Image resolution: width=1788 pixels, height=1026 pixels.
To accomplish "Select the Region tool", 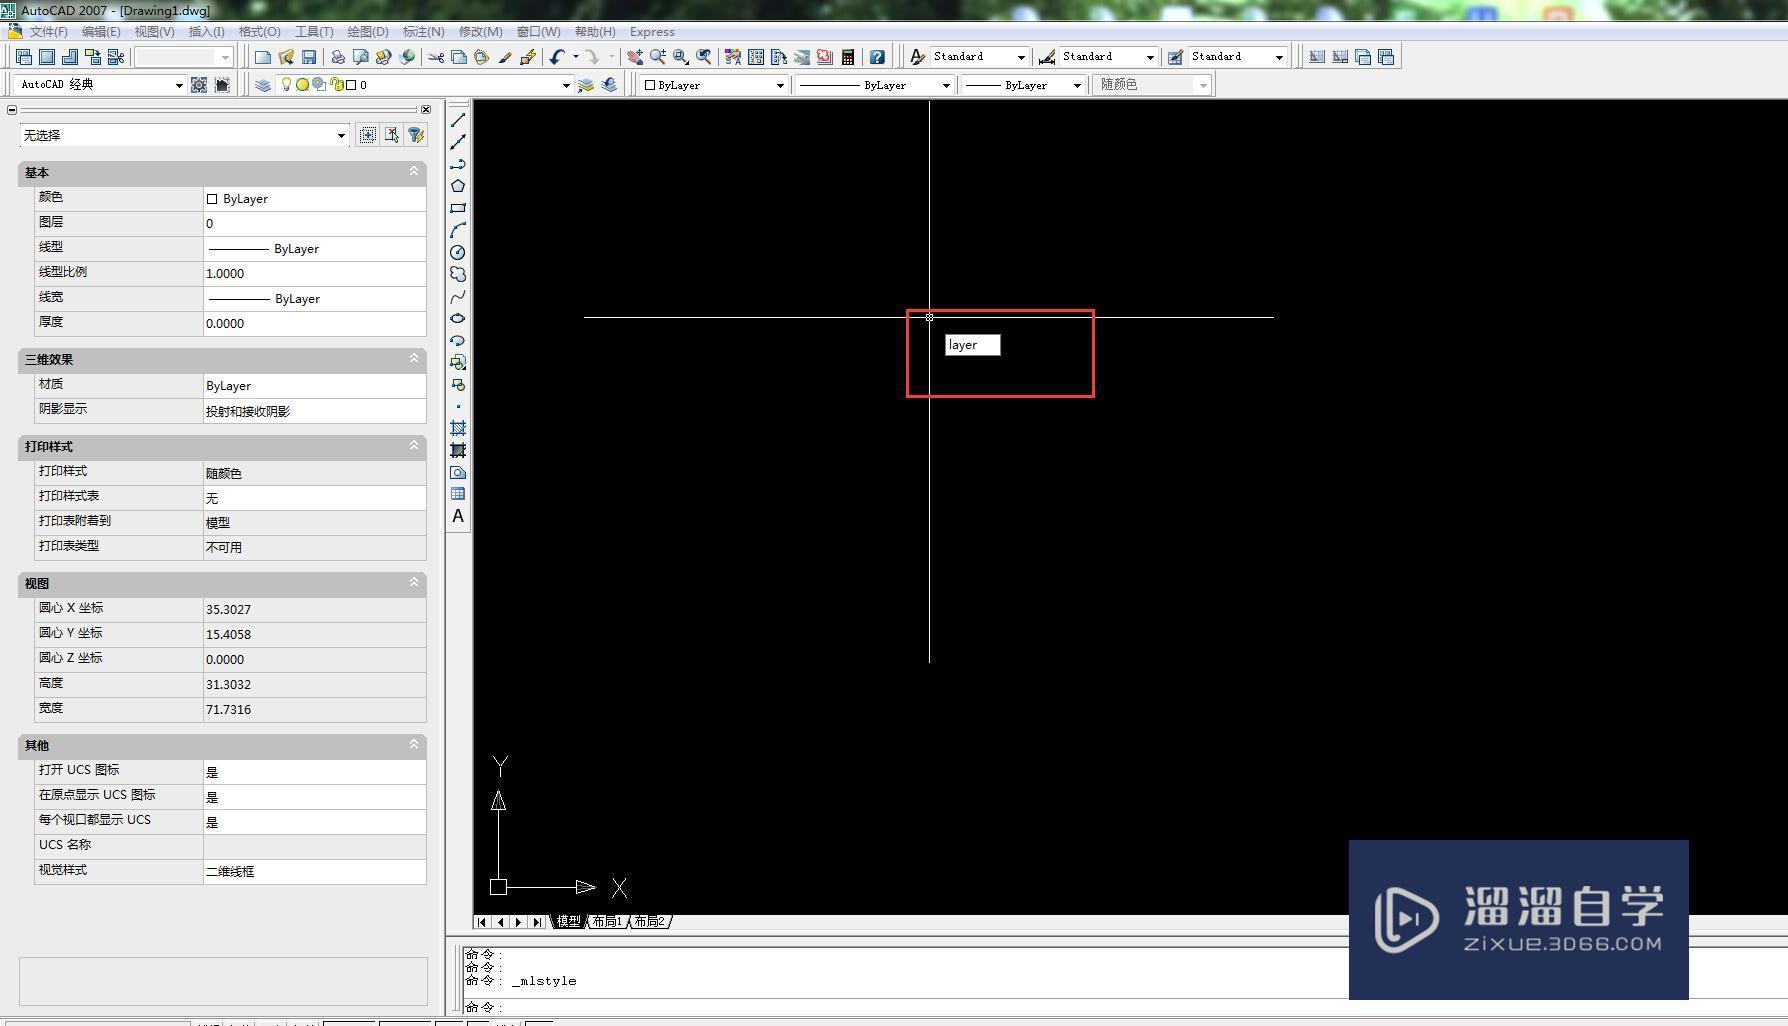I will coord(458,472).
